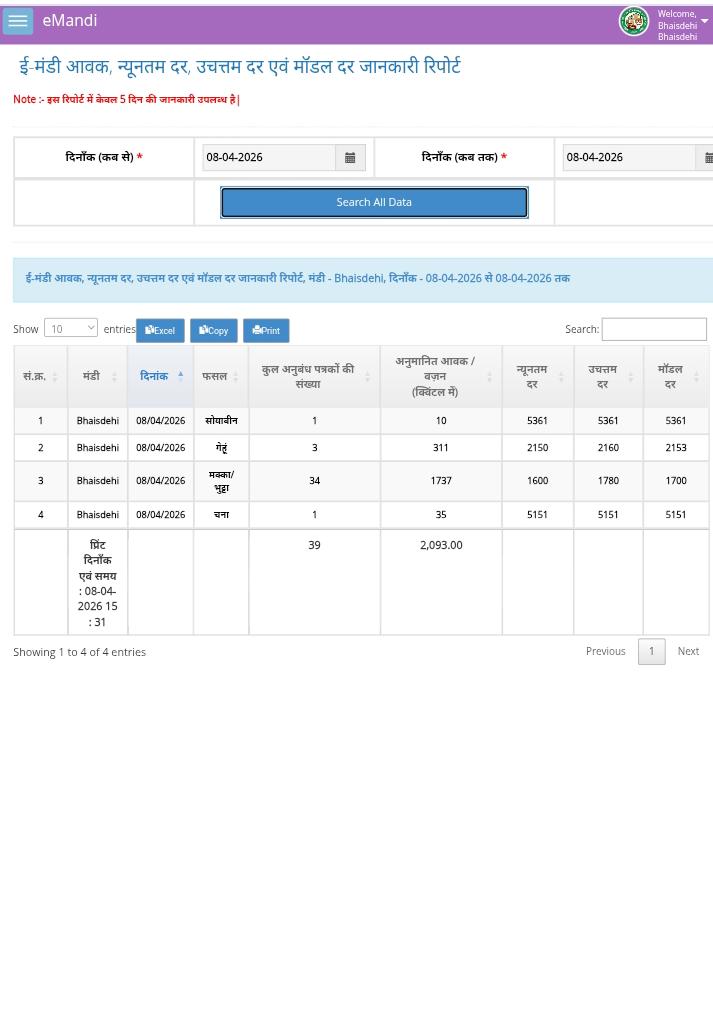Sort table by मंडी column
Screen dimensions: 713x1015
pos(97,376)
